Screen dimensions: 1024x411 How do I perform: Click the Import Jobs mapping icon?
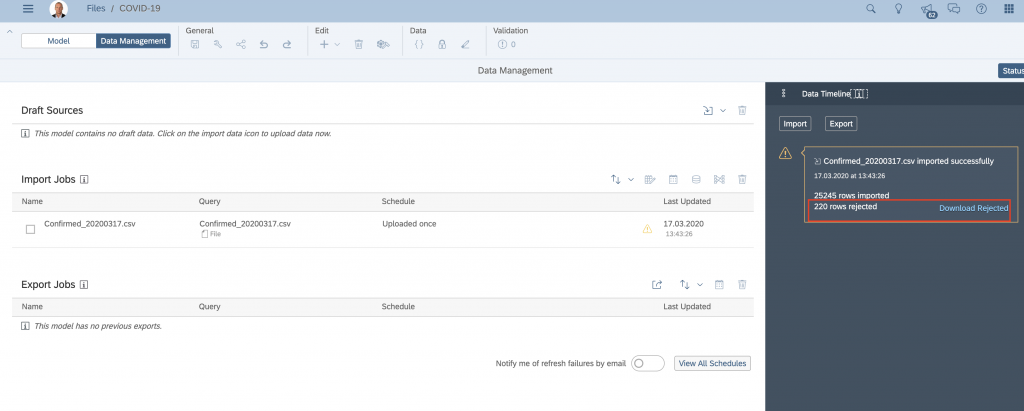(x=719, y=179)
